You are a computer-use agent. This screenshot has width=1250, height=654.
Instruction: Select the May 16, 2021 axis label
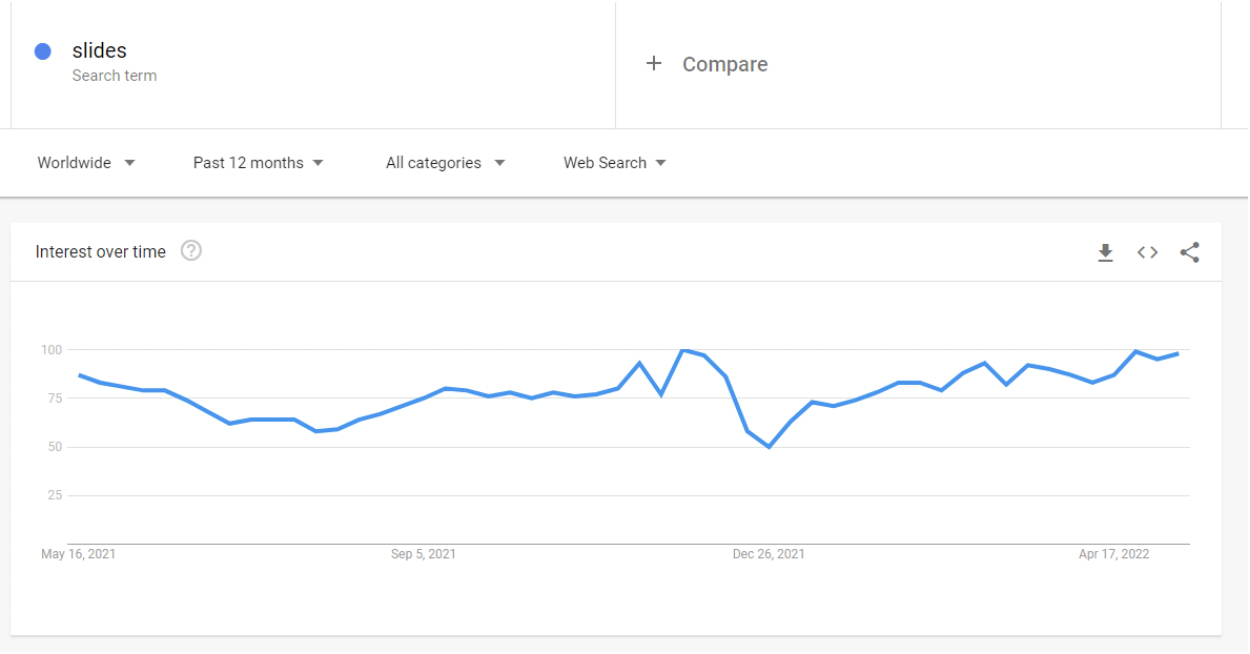coord(76,553)
